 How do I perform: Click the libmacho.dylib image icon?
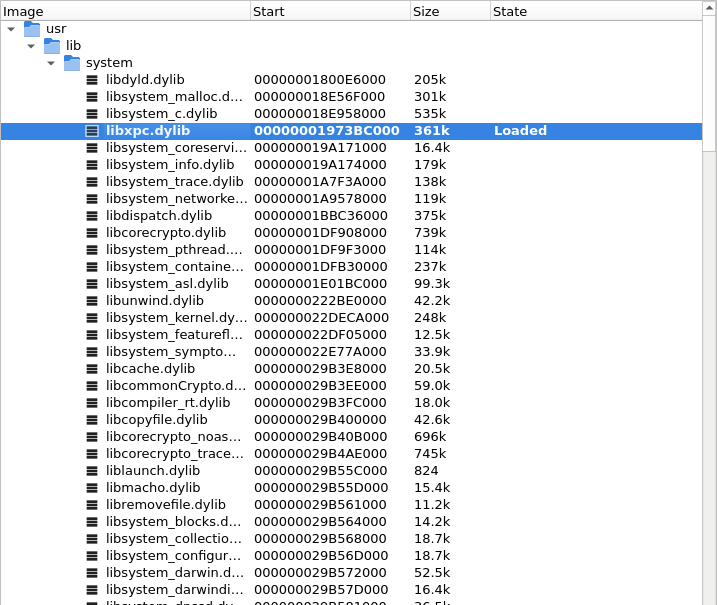[92, 488]
